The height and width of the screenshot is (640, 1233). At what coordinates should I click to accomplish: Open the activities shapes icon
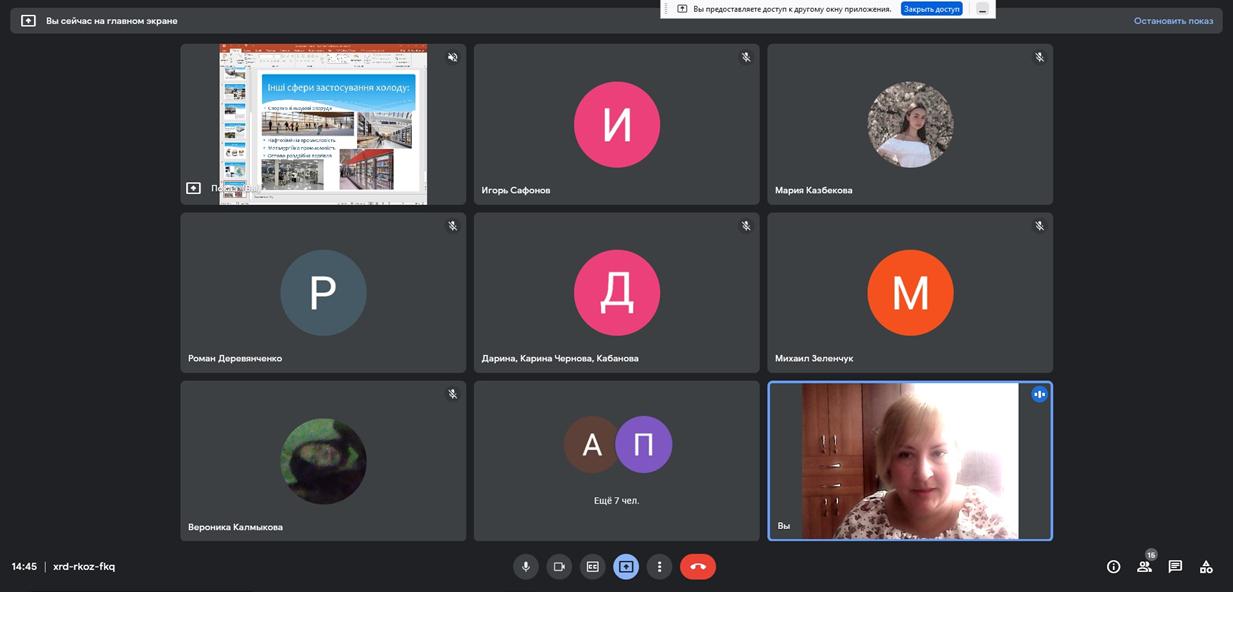1206,567
